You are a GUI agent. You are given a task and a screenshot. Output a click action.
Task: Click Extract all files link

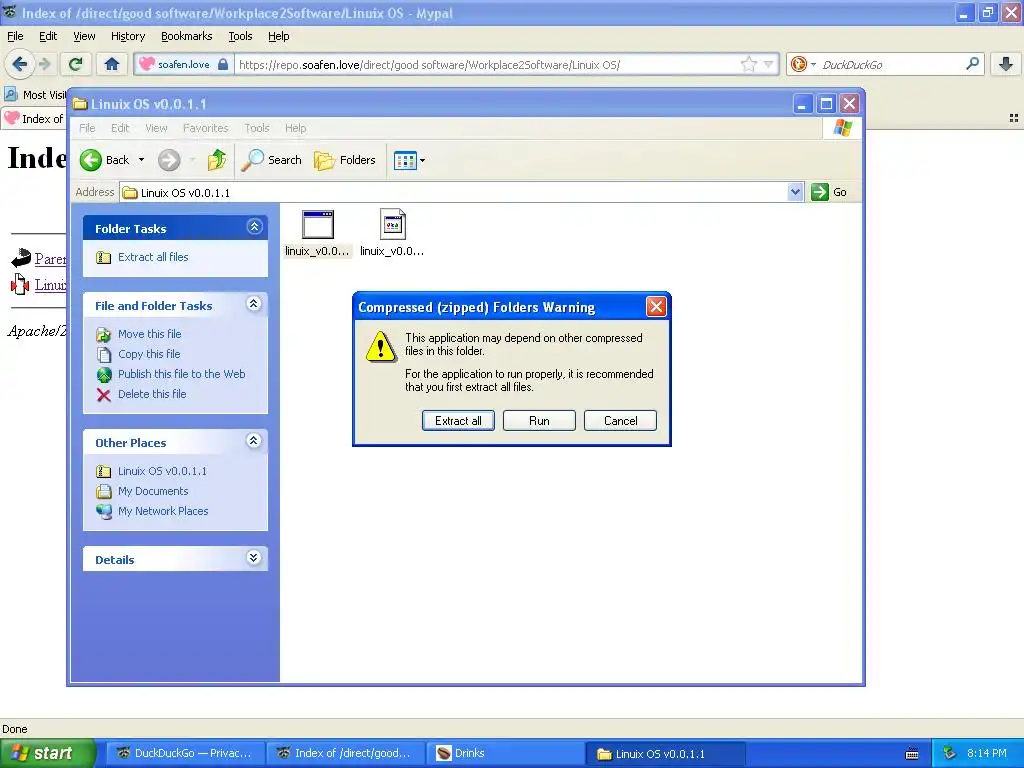point(153,257)
